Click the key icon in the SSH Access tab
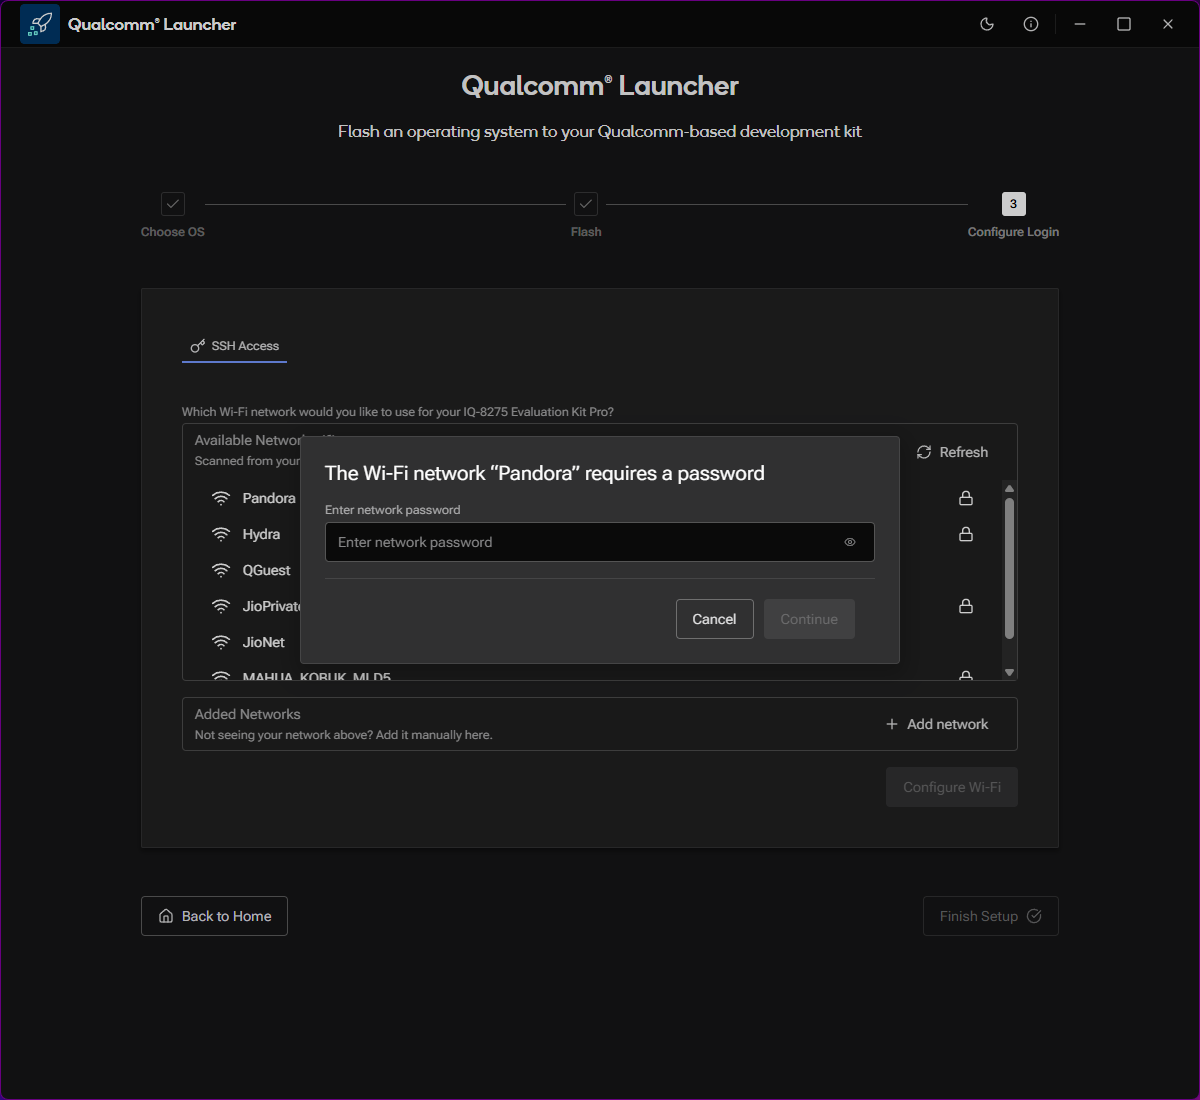This screenshot has width=1200, height=1100. coord(198,346)
